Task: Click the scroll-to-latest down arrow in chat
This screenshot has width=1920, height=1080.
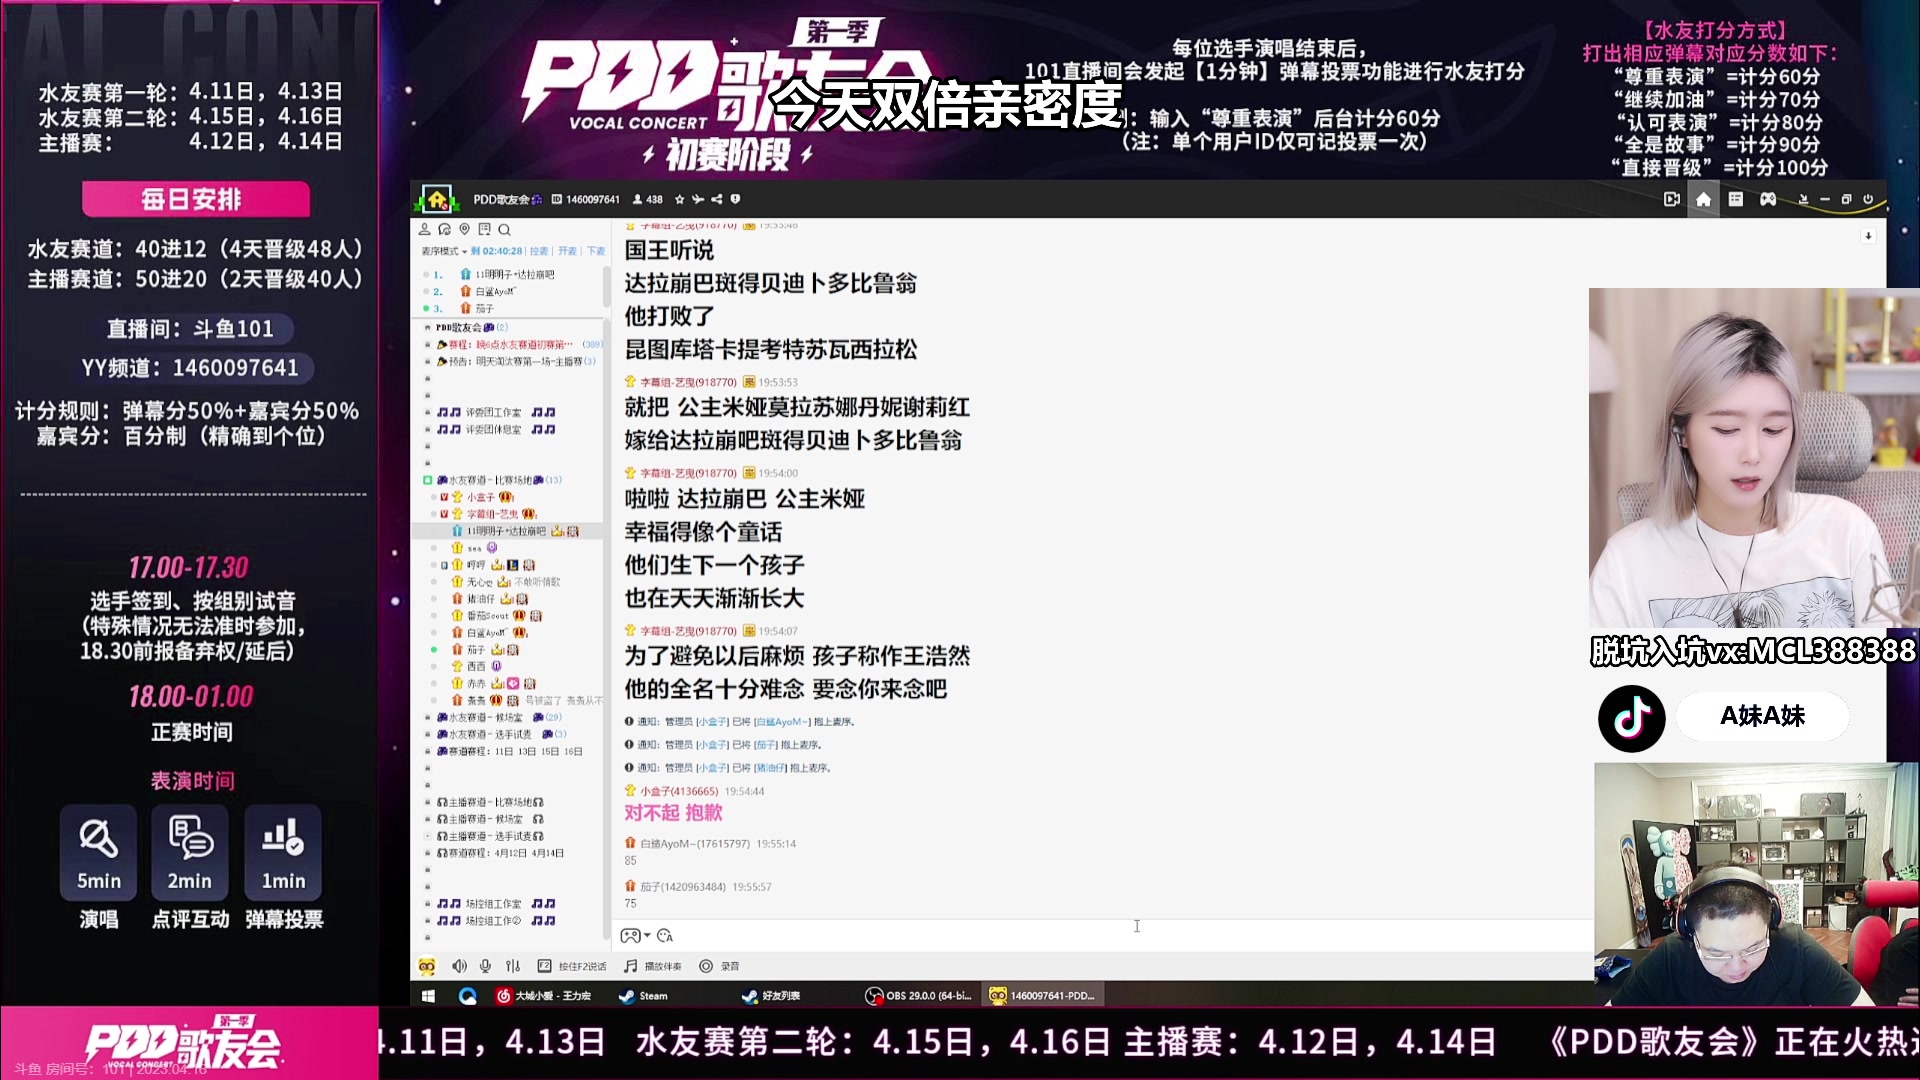Action: coord(1868,236)
